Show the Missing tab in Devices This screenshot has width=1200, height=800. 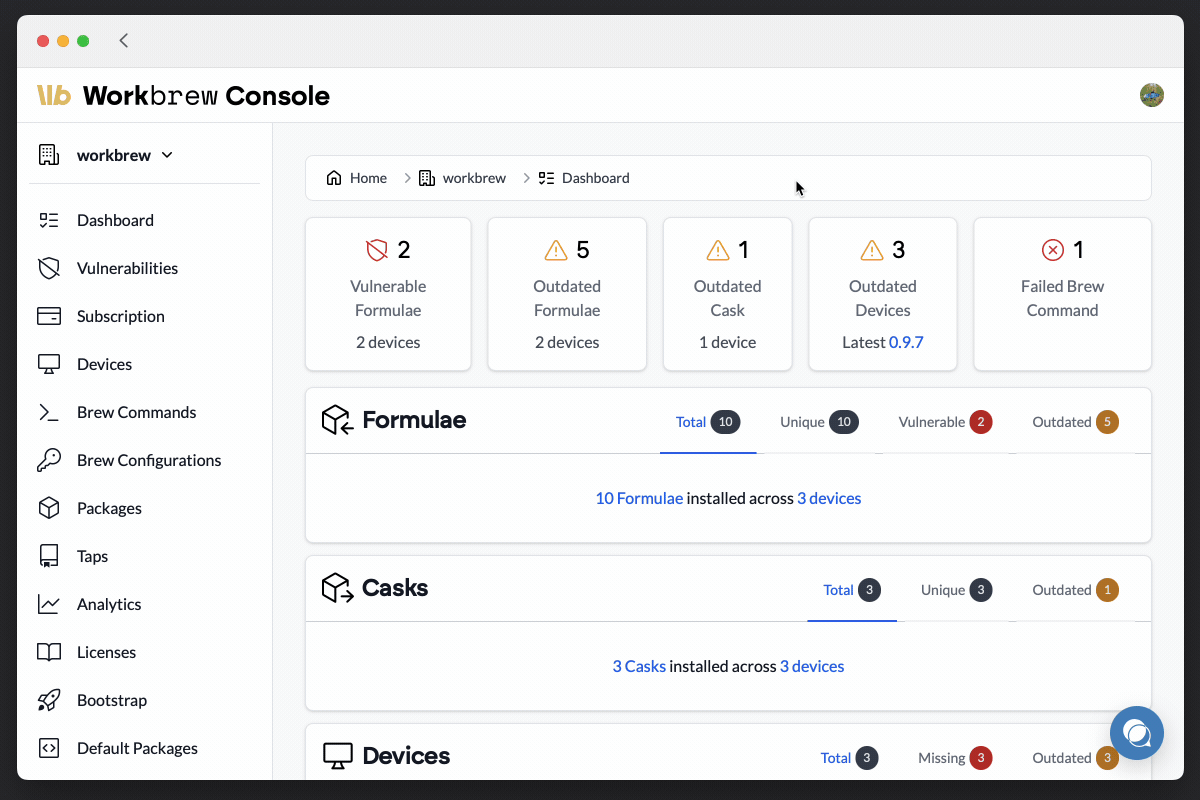click(954, 758)
